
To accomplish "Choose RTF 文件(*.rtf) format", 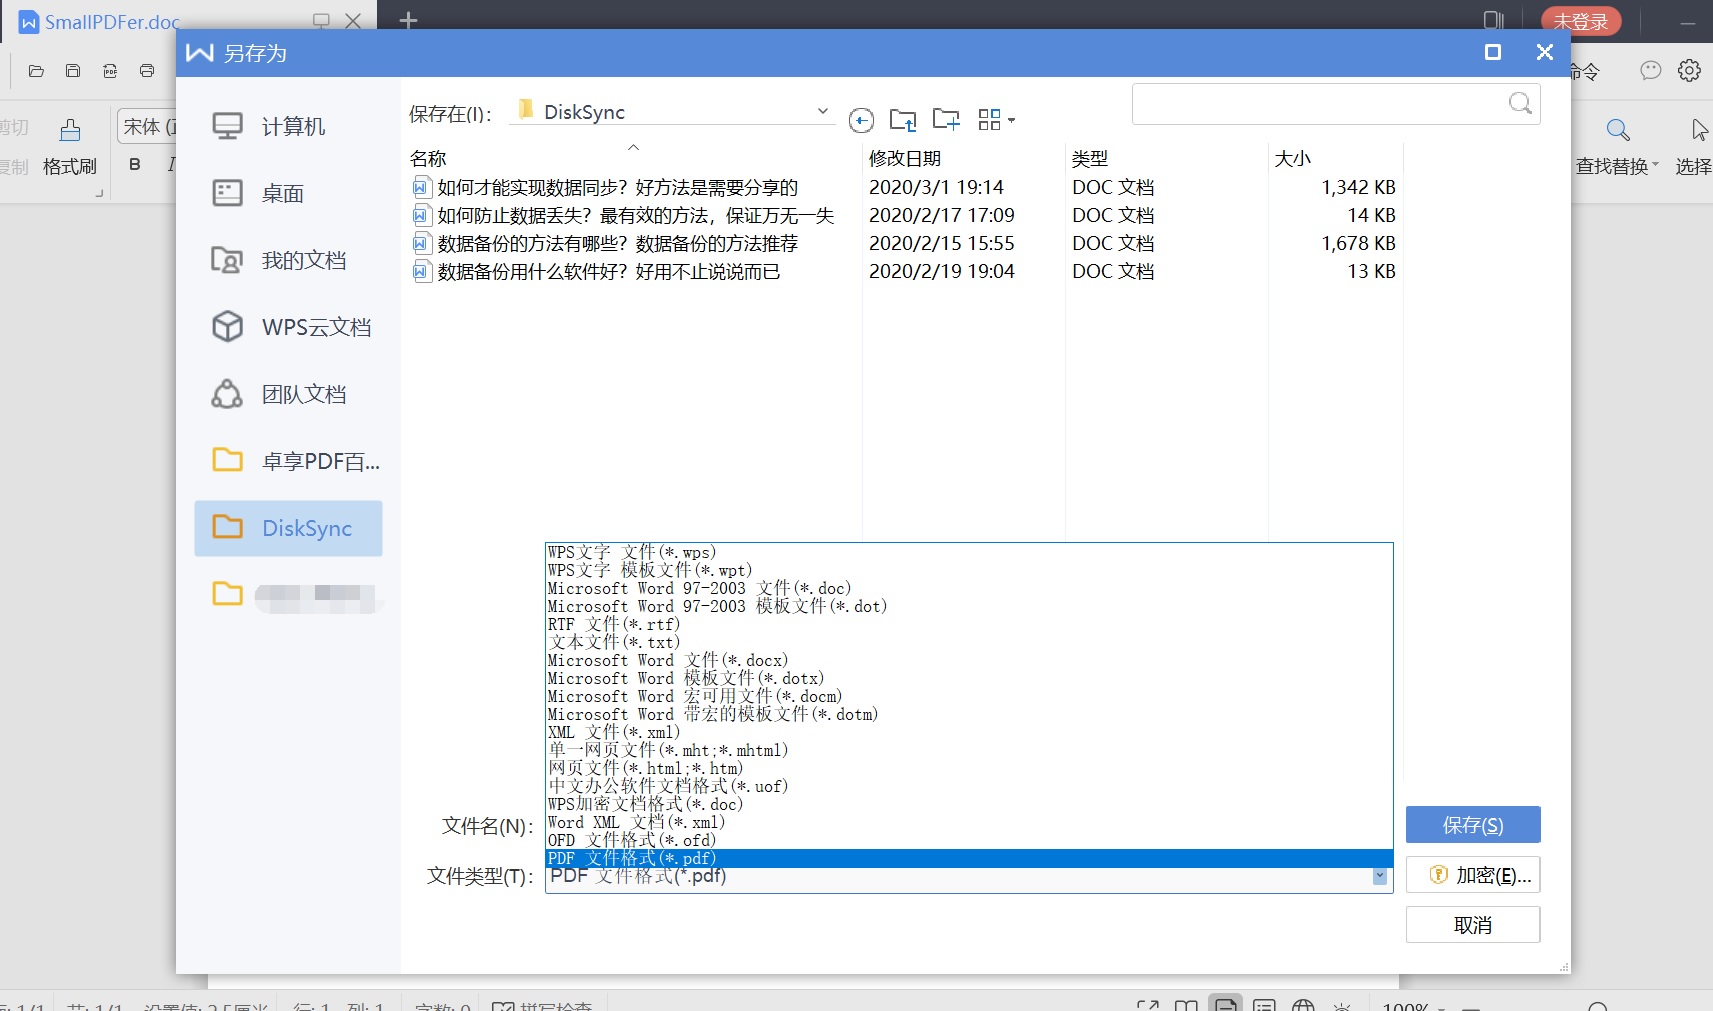I will 969,624.
